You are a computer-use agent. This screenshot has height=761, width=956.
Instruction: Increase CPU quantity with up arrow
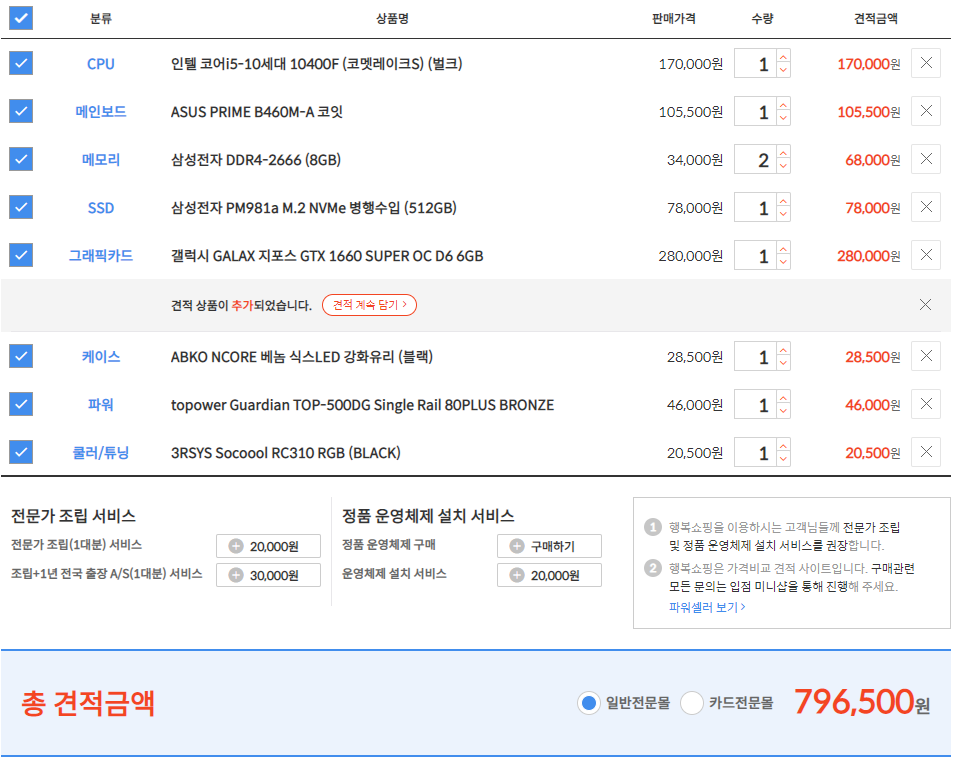click(x=783, y=57)
